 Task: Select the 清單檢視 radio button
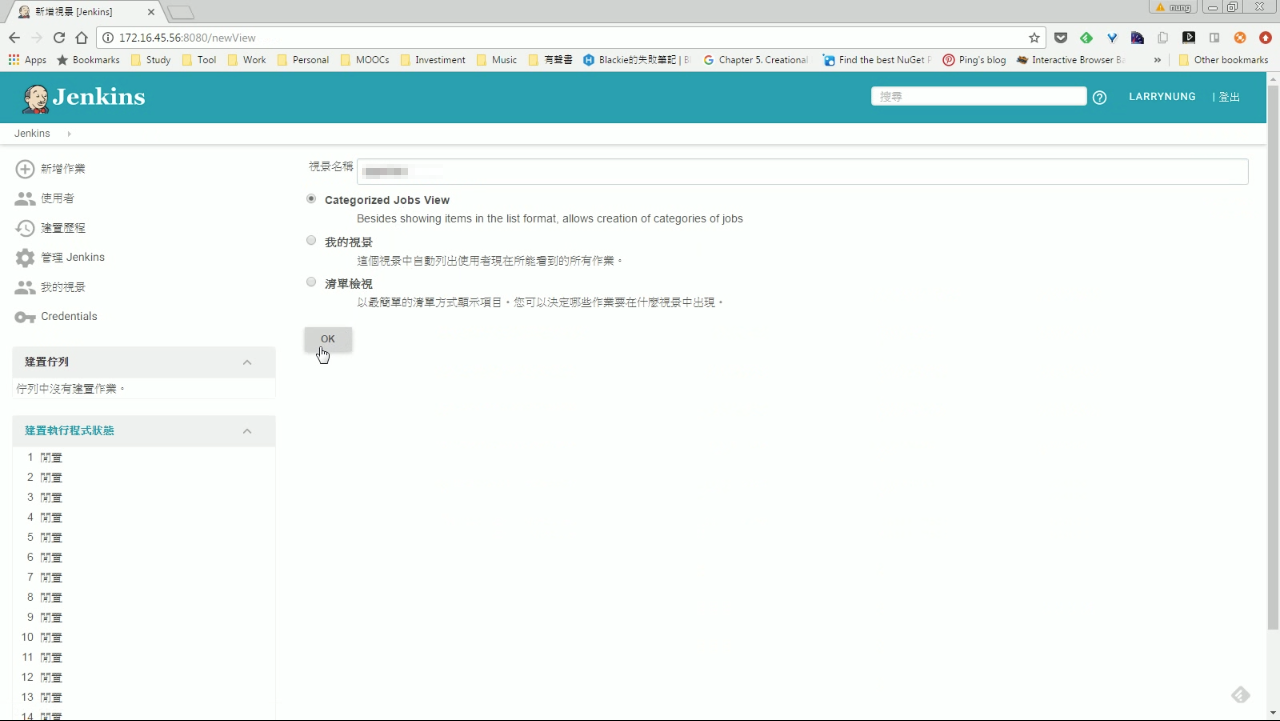pyautogui.click(x=311, y=283)
